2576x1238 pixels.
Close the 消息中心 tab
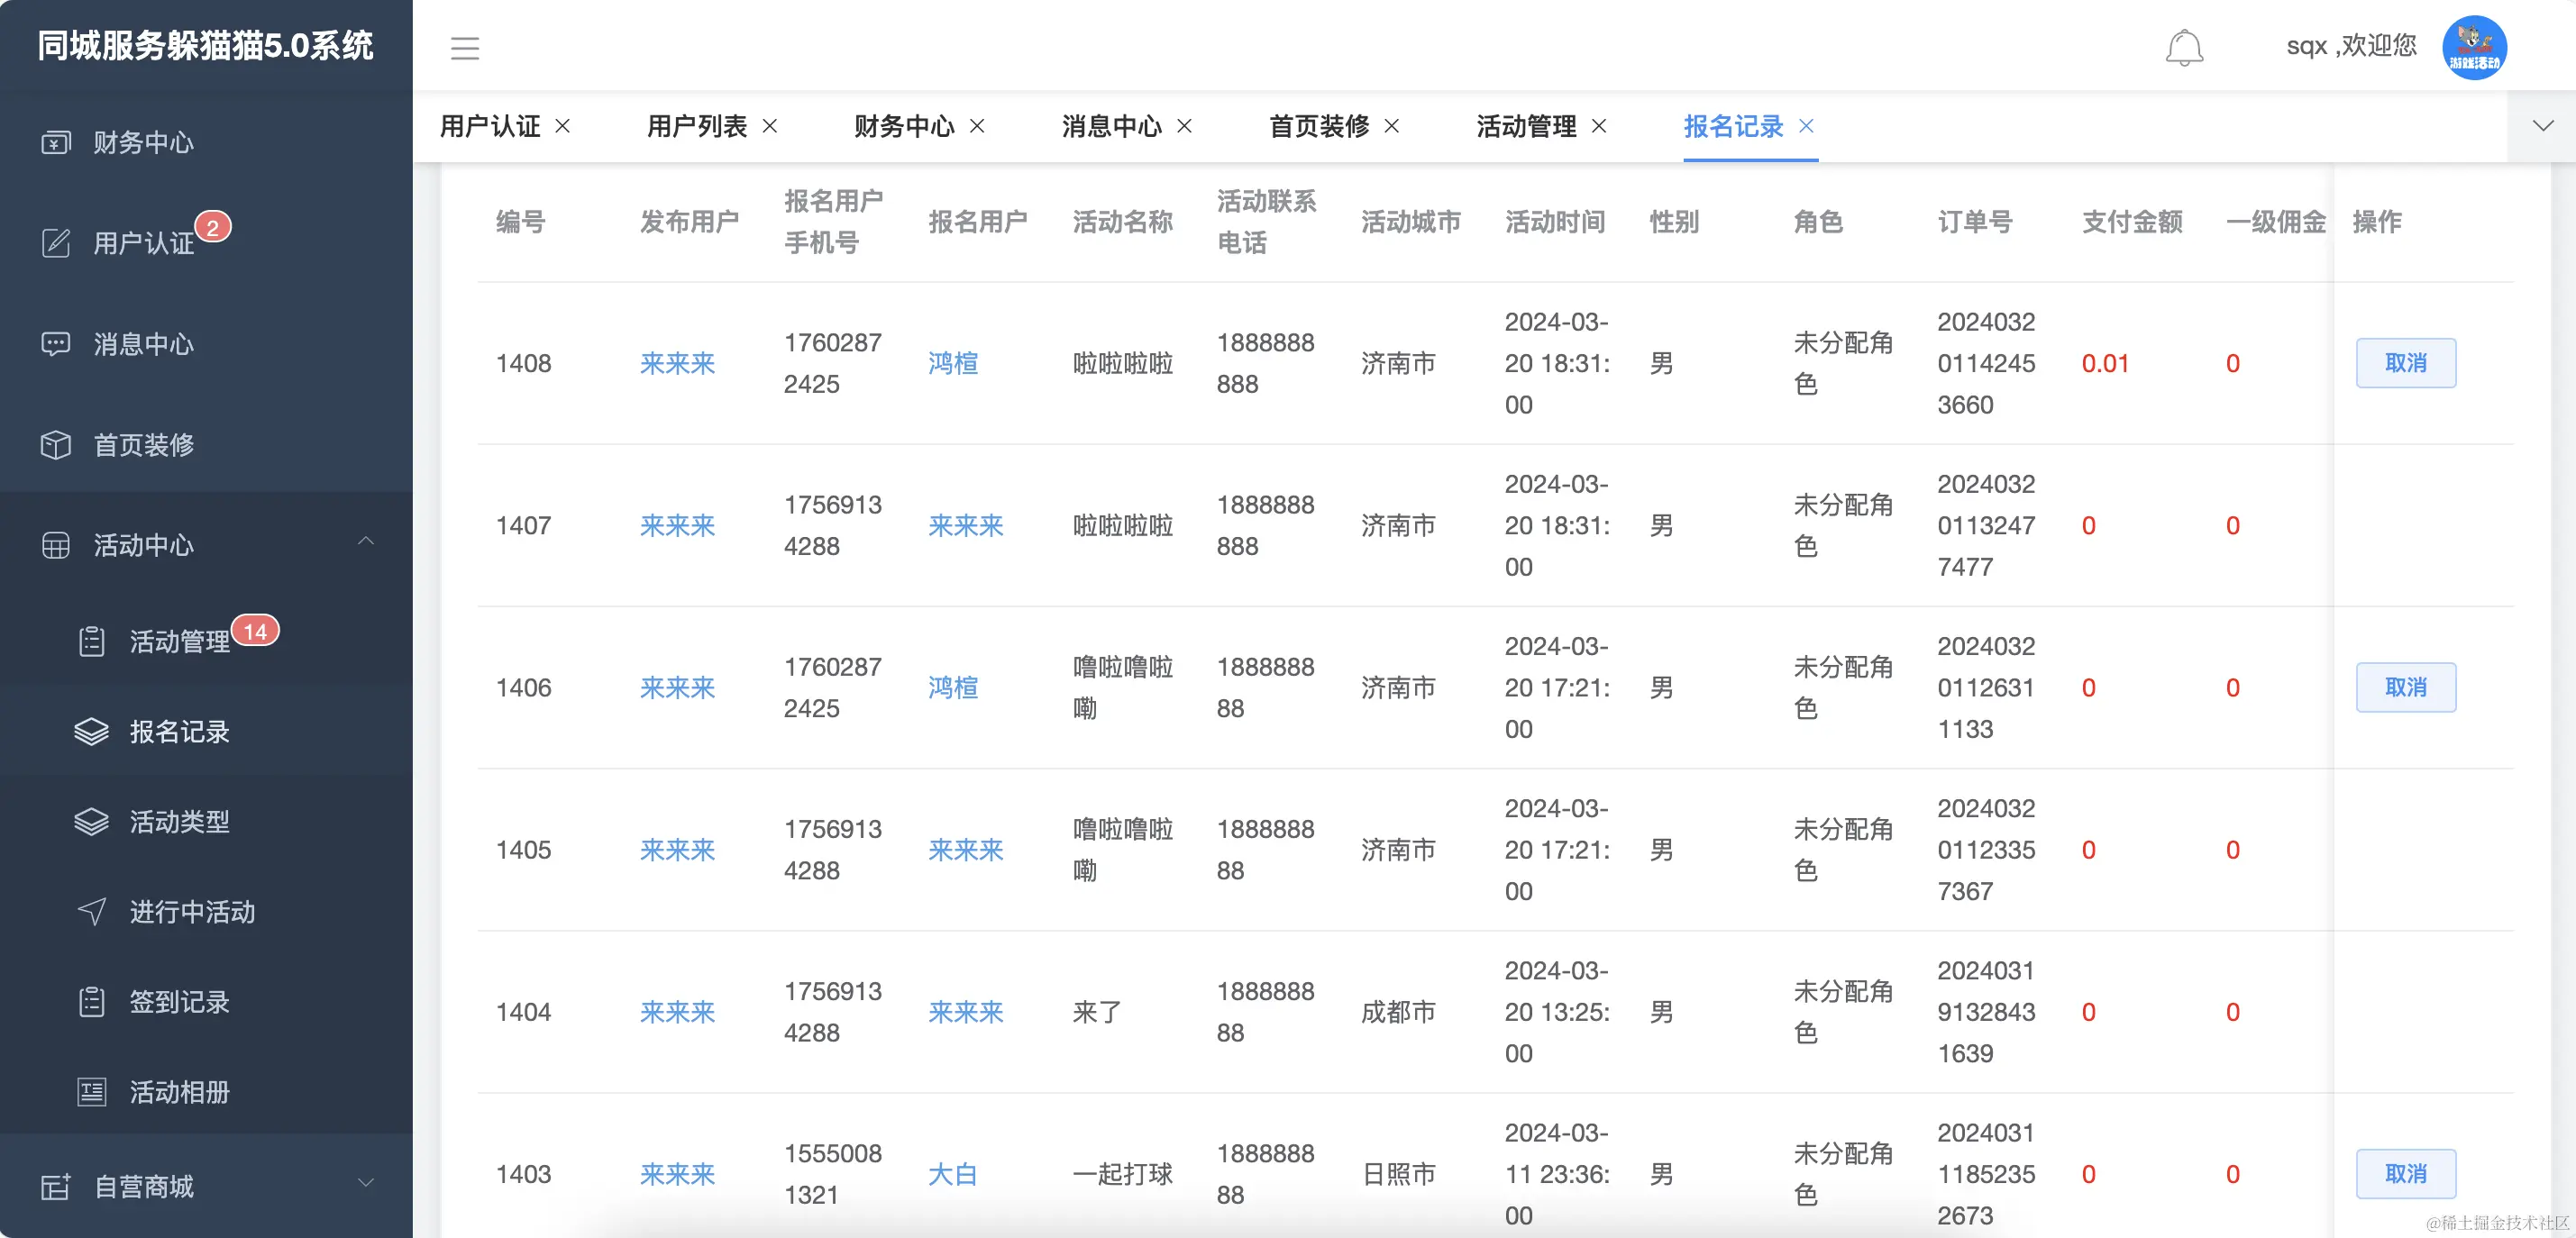pyautogui.click(x=1185, y=127)
